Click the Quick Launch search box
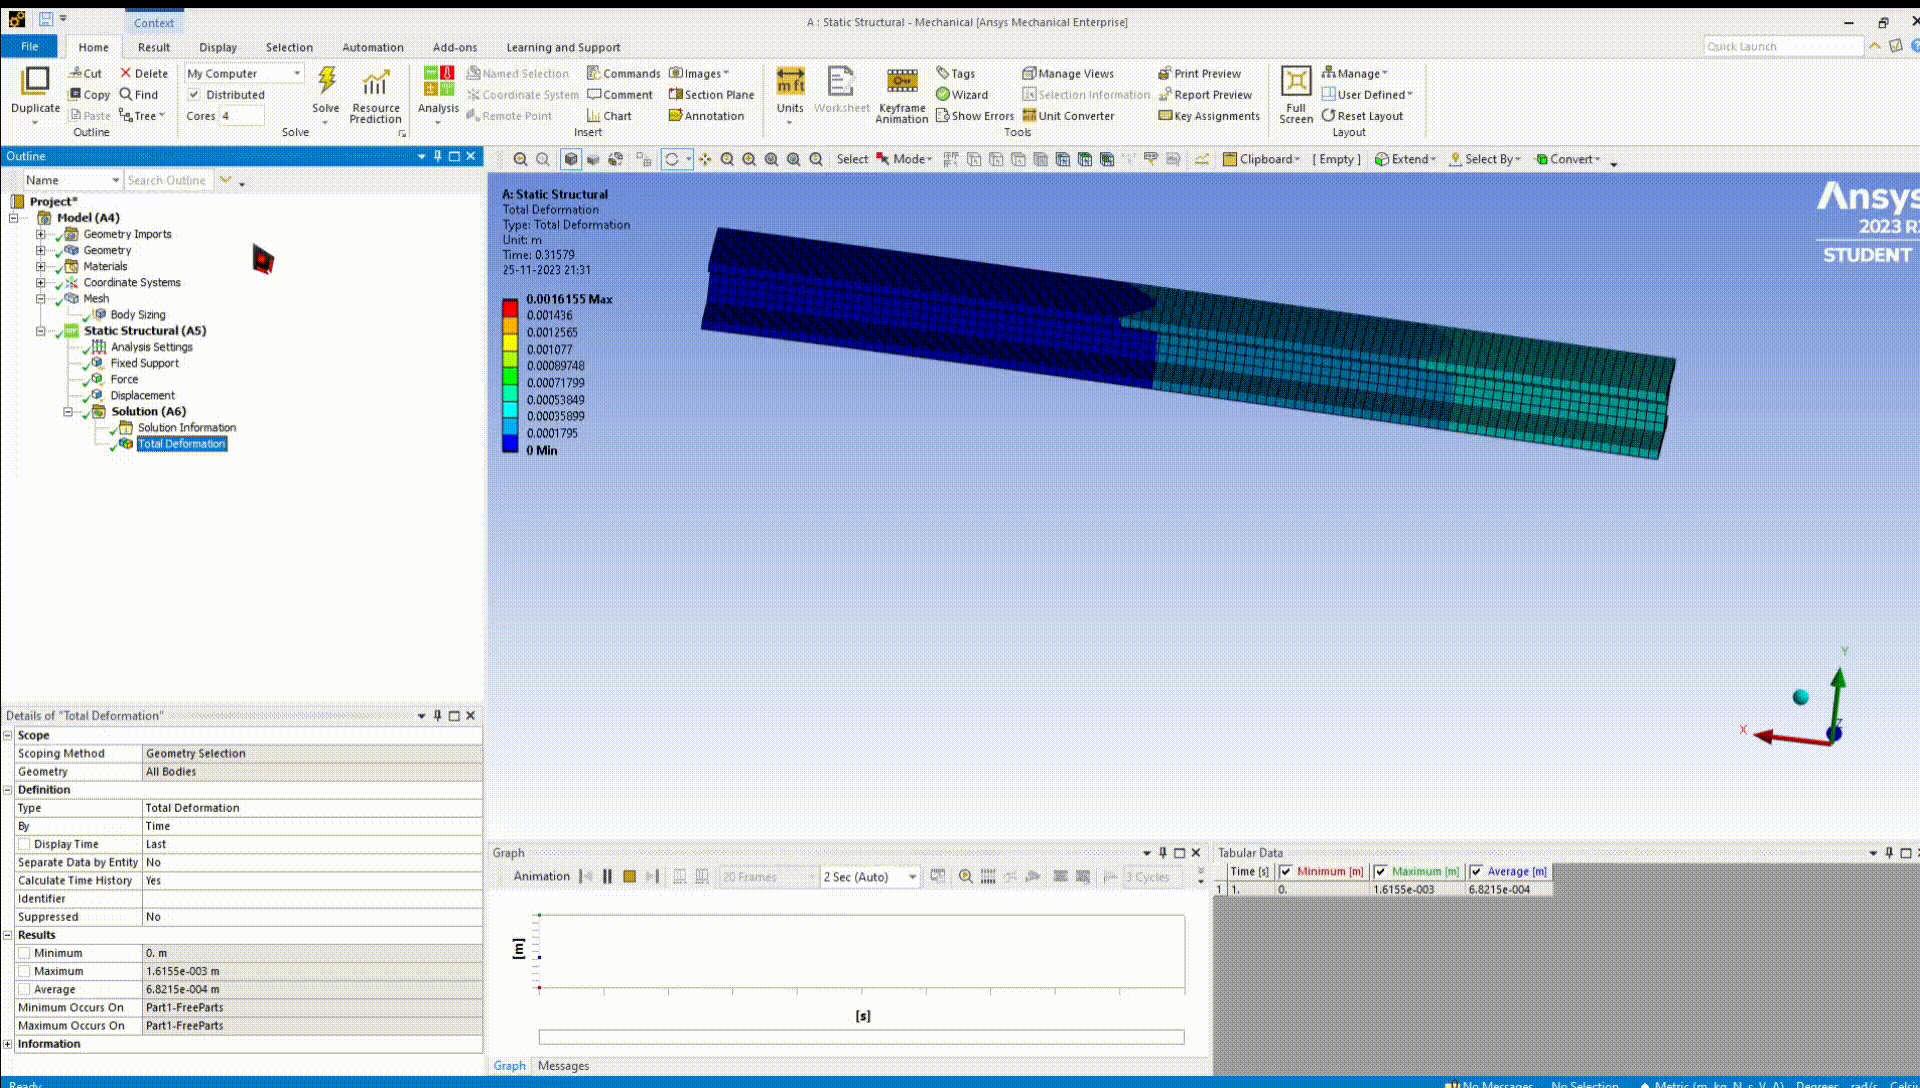The width and height of the screenshot is (1920, 1088). pos(1784,47)
